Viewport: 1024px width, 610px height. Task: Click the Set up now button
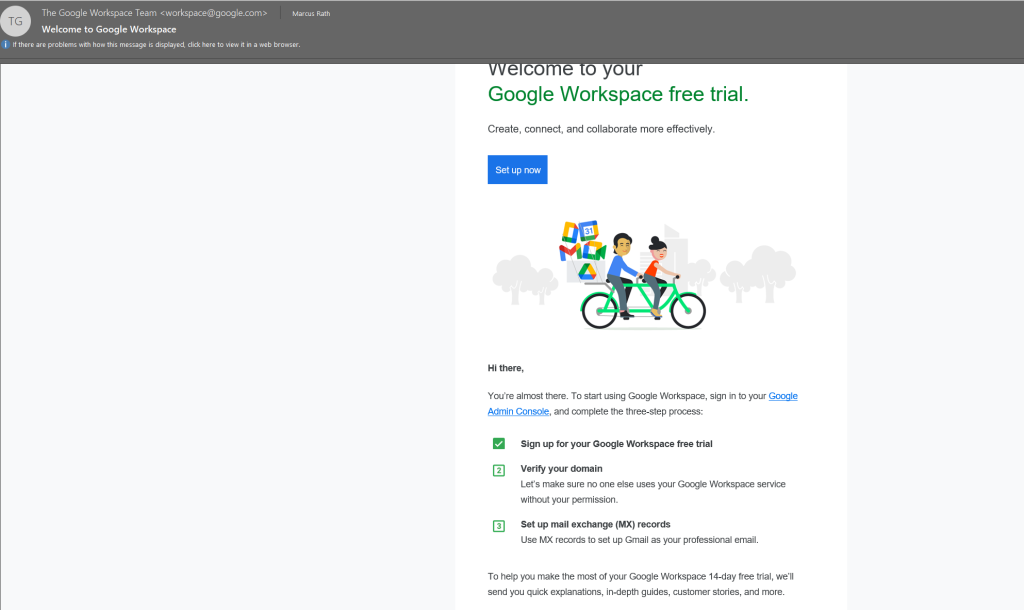coord(517,170)
